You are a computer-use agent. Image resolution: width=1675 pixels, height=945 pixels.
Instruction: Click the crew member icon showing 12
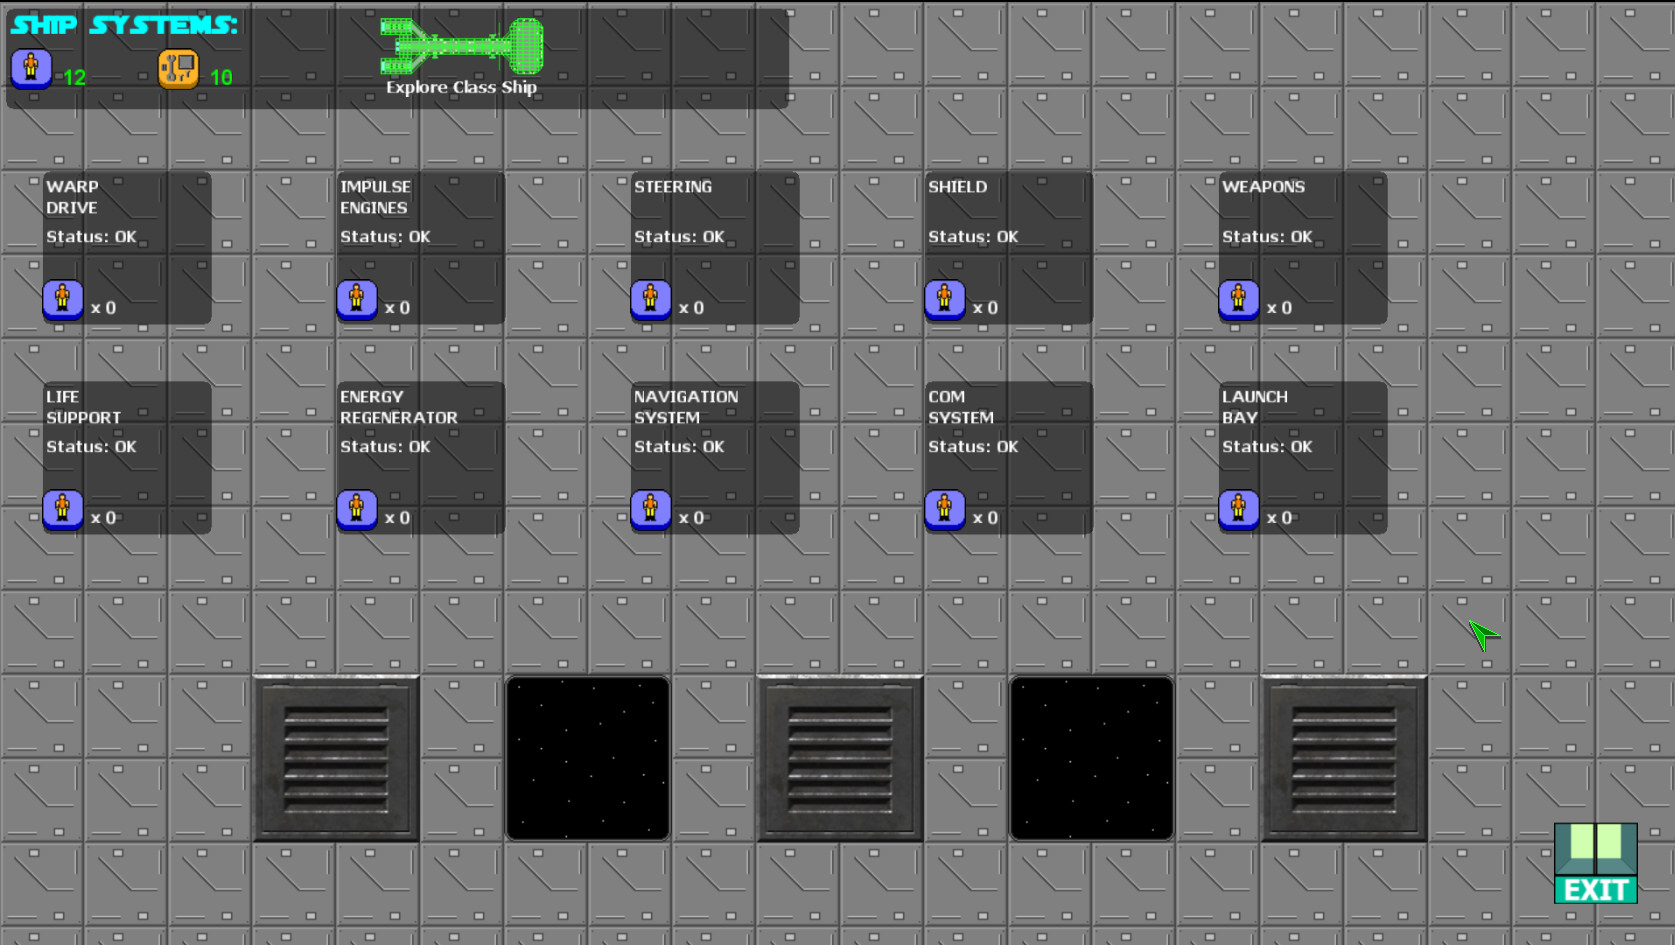(31, 70)
